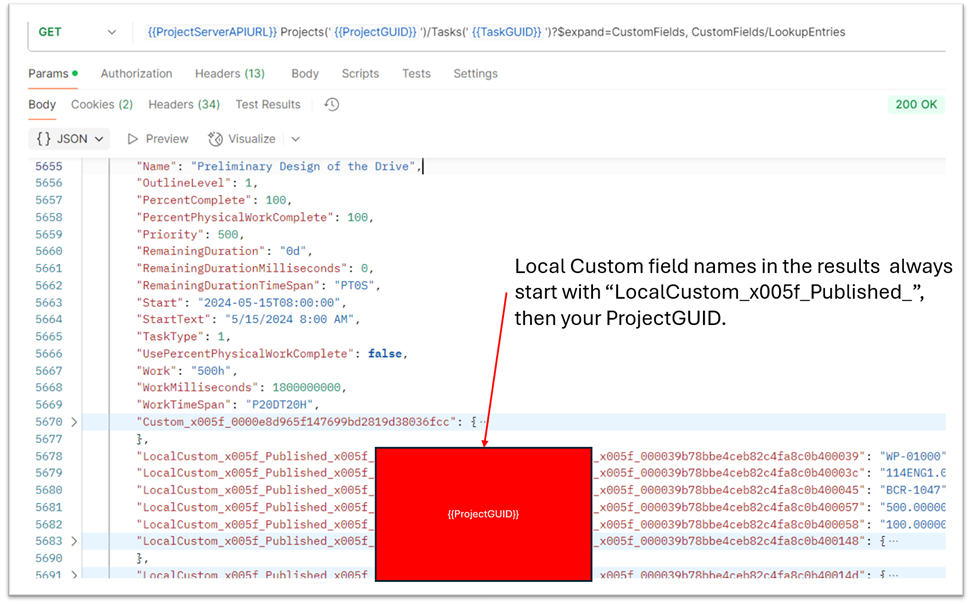Expand the collapsed node on line 5691
Viewport: 975px width, 604px height.
[74, 575]
